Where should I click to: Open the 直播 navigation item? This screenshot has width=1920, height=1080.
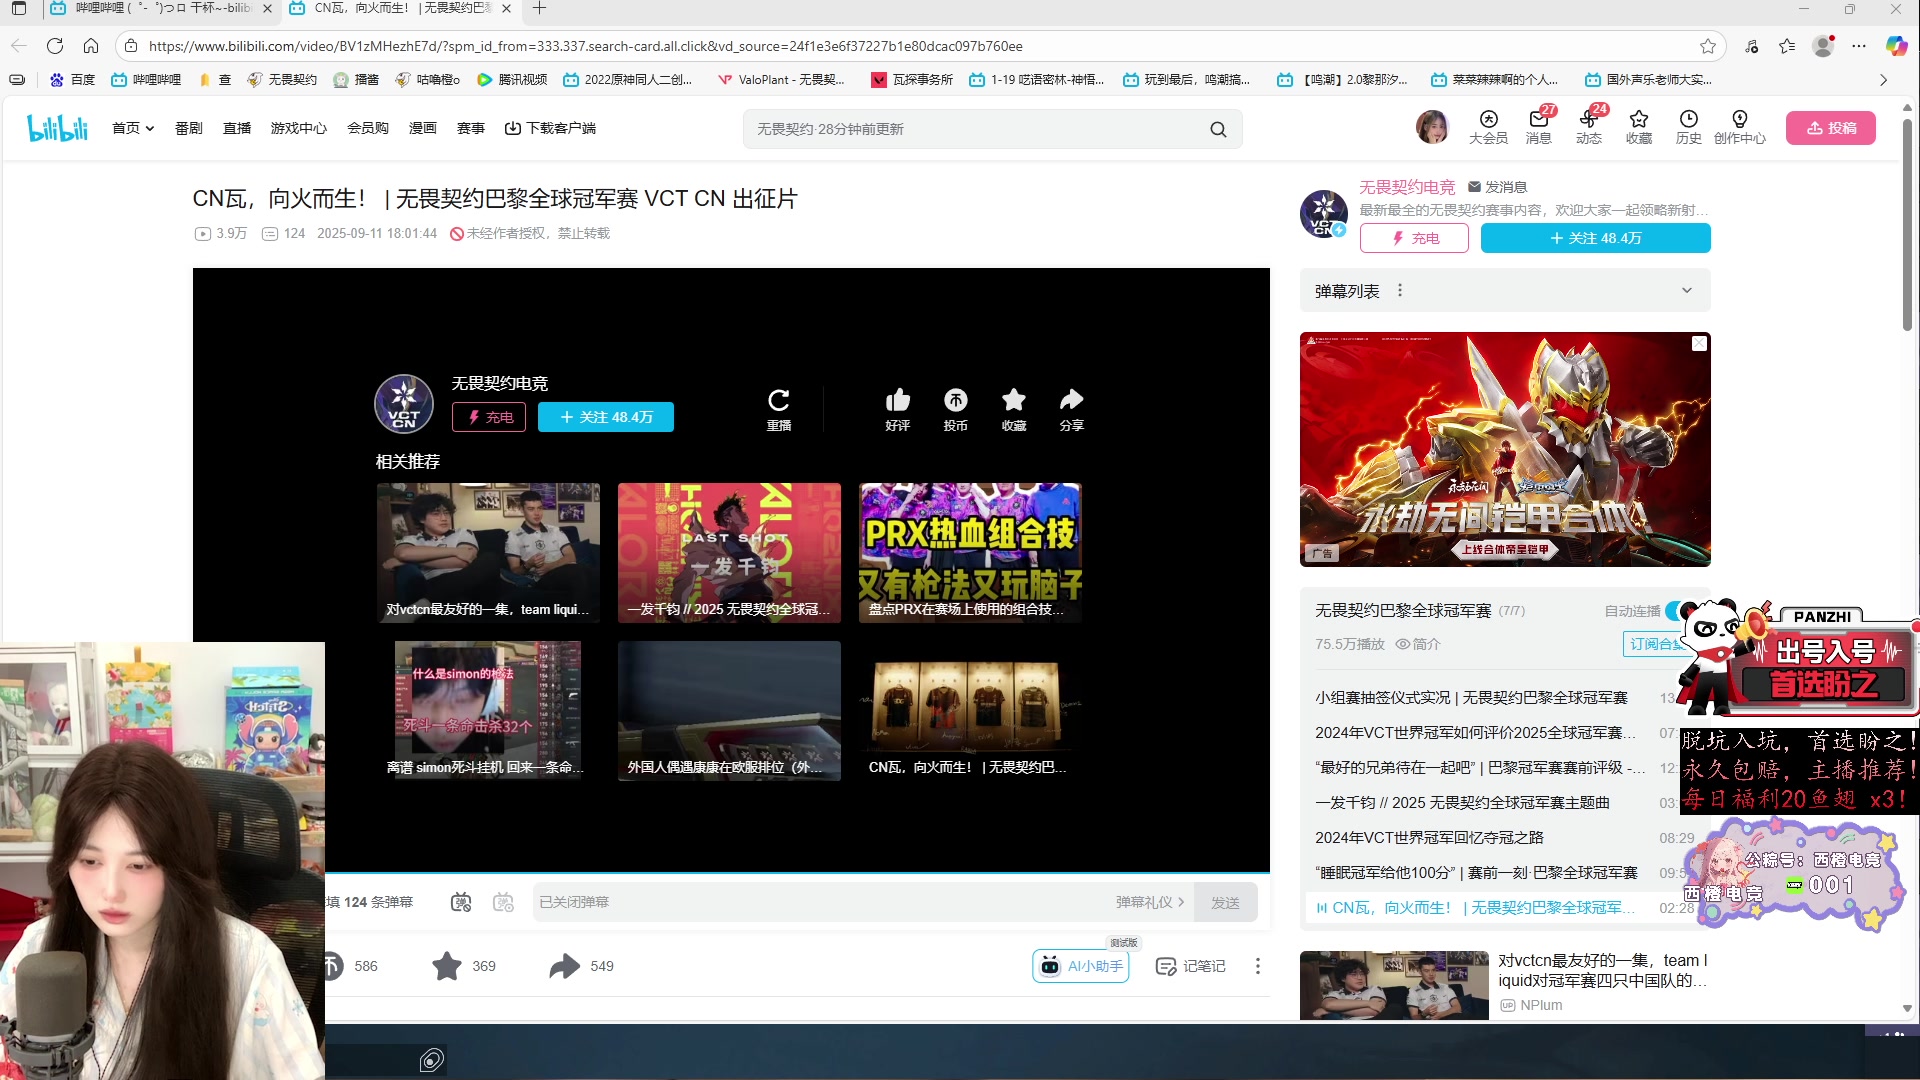tap(237, 128)
